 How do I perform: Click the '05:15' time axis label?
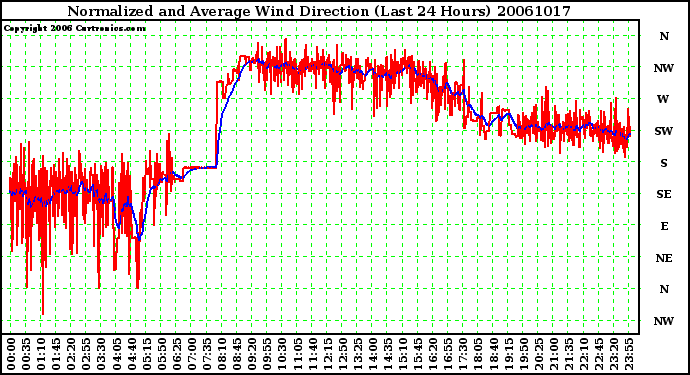tap(147, 354)
